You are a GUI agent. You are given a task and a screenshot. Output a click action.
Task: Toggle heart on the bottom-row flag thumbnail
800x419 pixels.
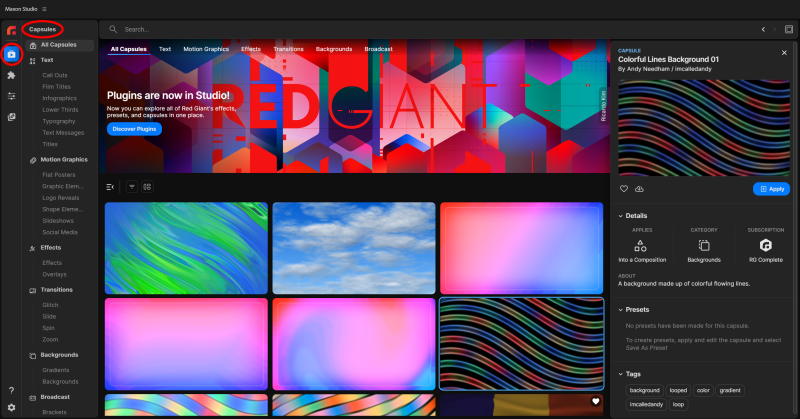[595, 402]
